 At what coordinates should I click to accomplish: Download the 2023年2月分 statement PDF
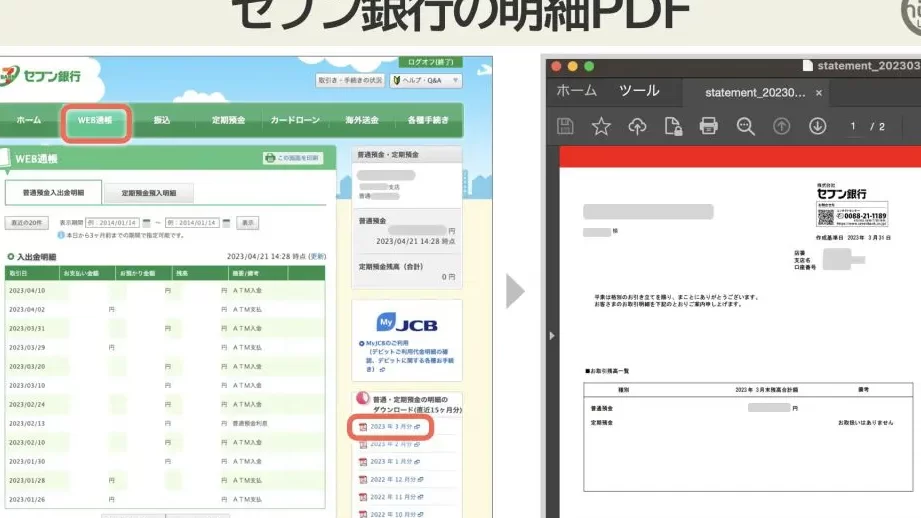pos(391,445)
